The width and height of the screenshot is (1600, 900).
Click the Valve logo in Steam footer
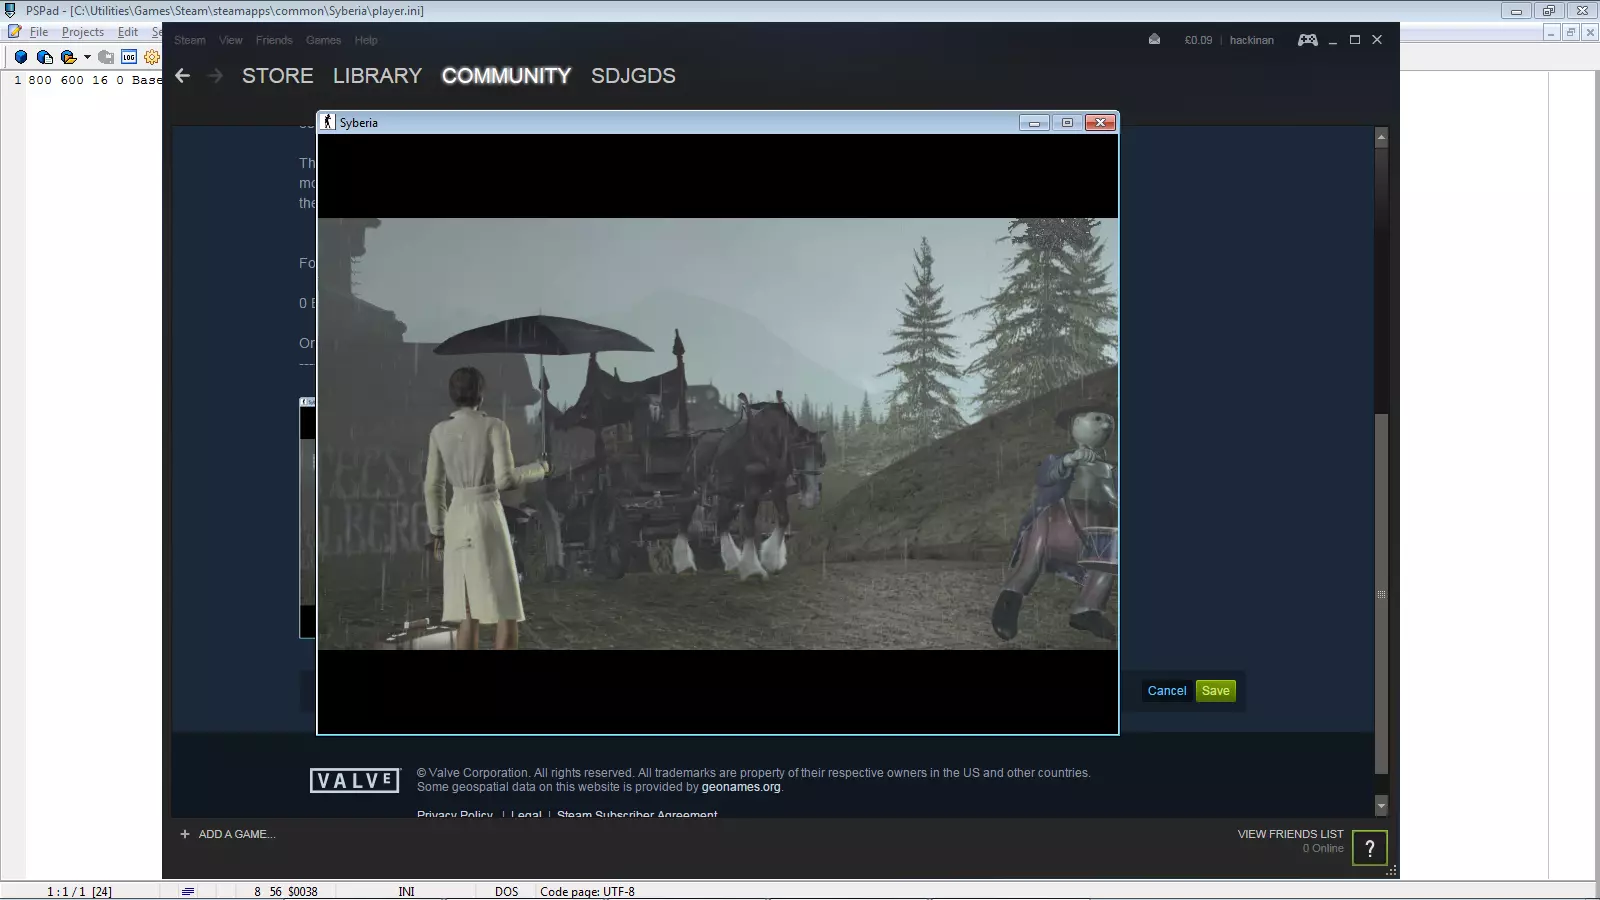pos(355,780)
